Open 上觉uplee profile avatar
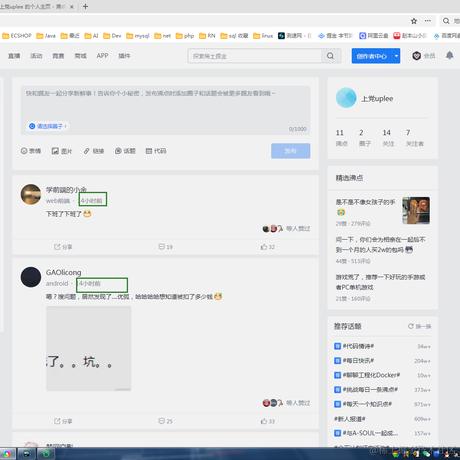The width and height of the screenshot is (460, 460). [346, 98]
